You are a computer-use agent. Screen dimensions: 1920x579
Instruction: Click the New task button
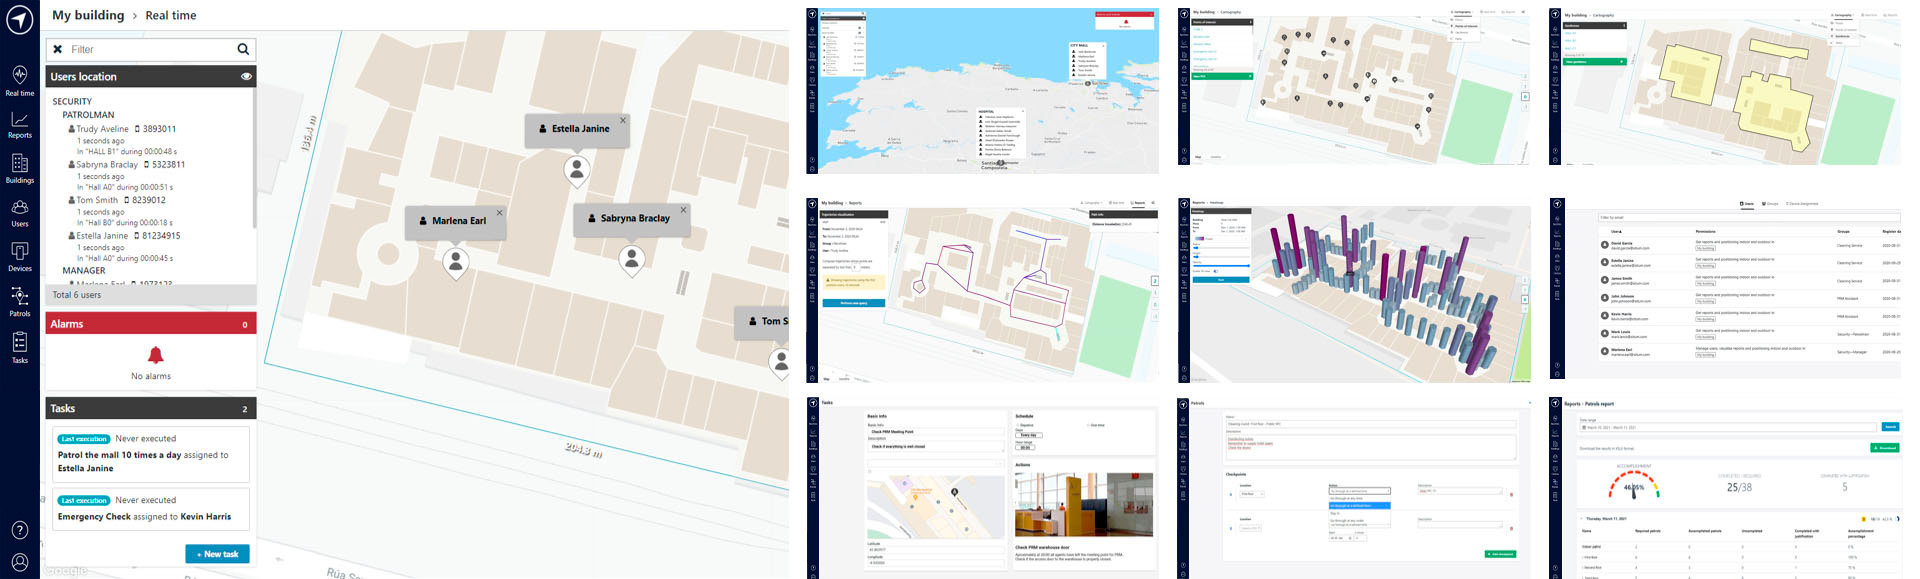(x=217, y=554)
